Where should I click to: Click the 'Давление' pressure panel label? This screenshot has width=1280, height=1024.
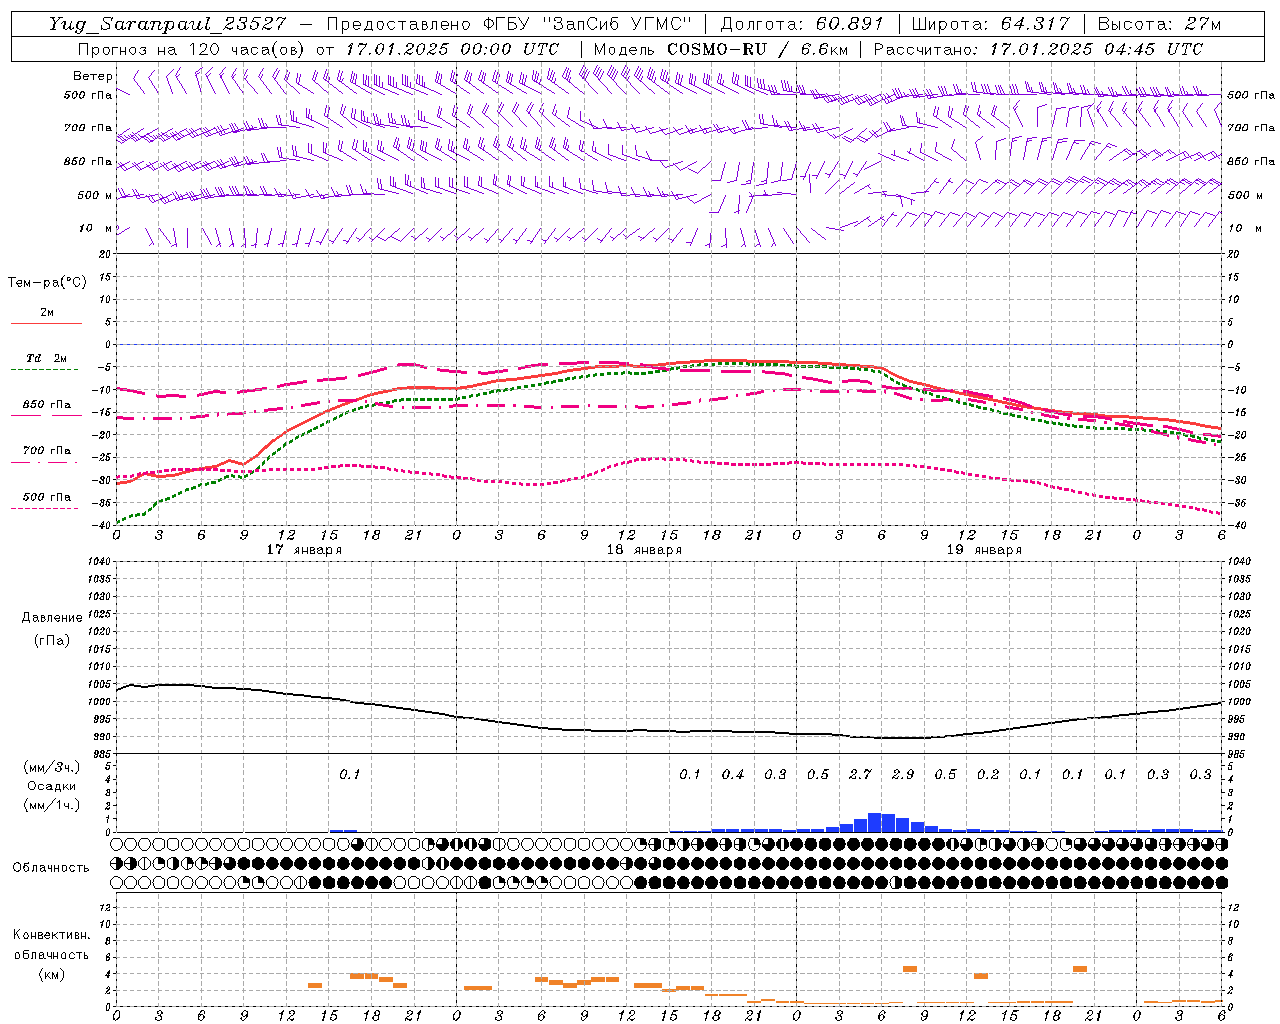(x=52, y=618)
